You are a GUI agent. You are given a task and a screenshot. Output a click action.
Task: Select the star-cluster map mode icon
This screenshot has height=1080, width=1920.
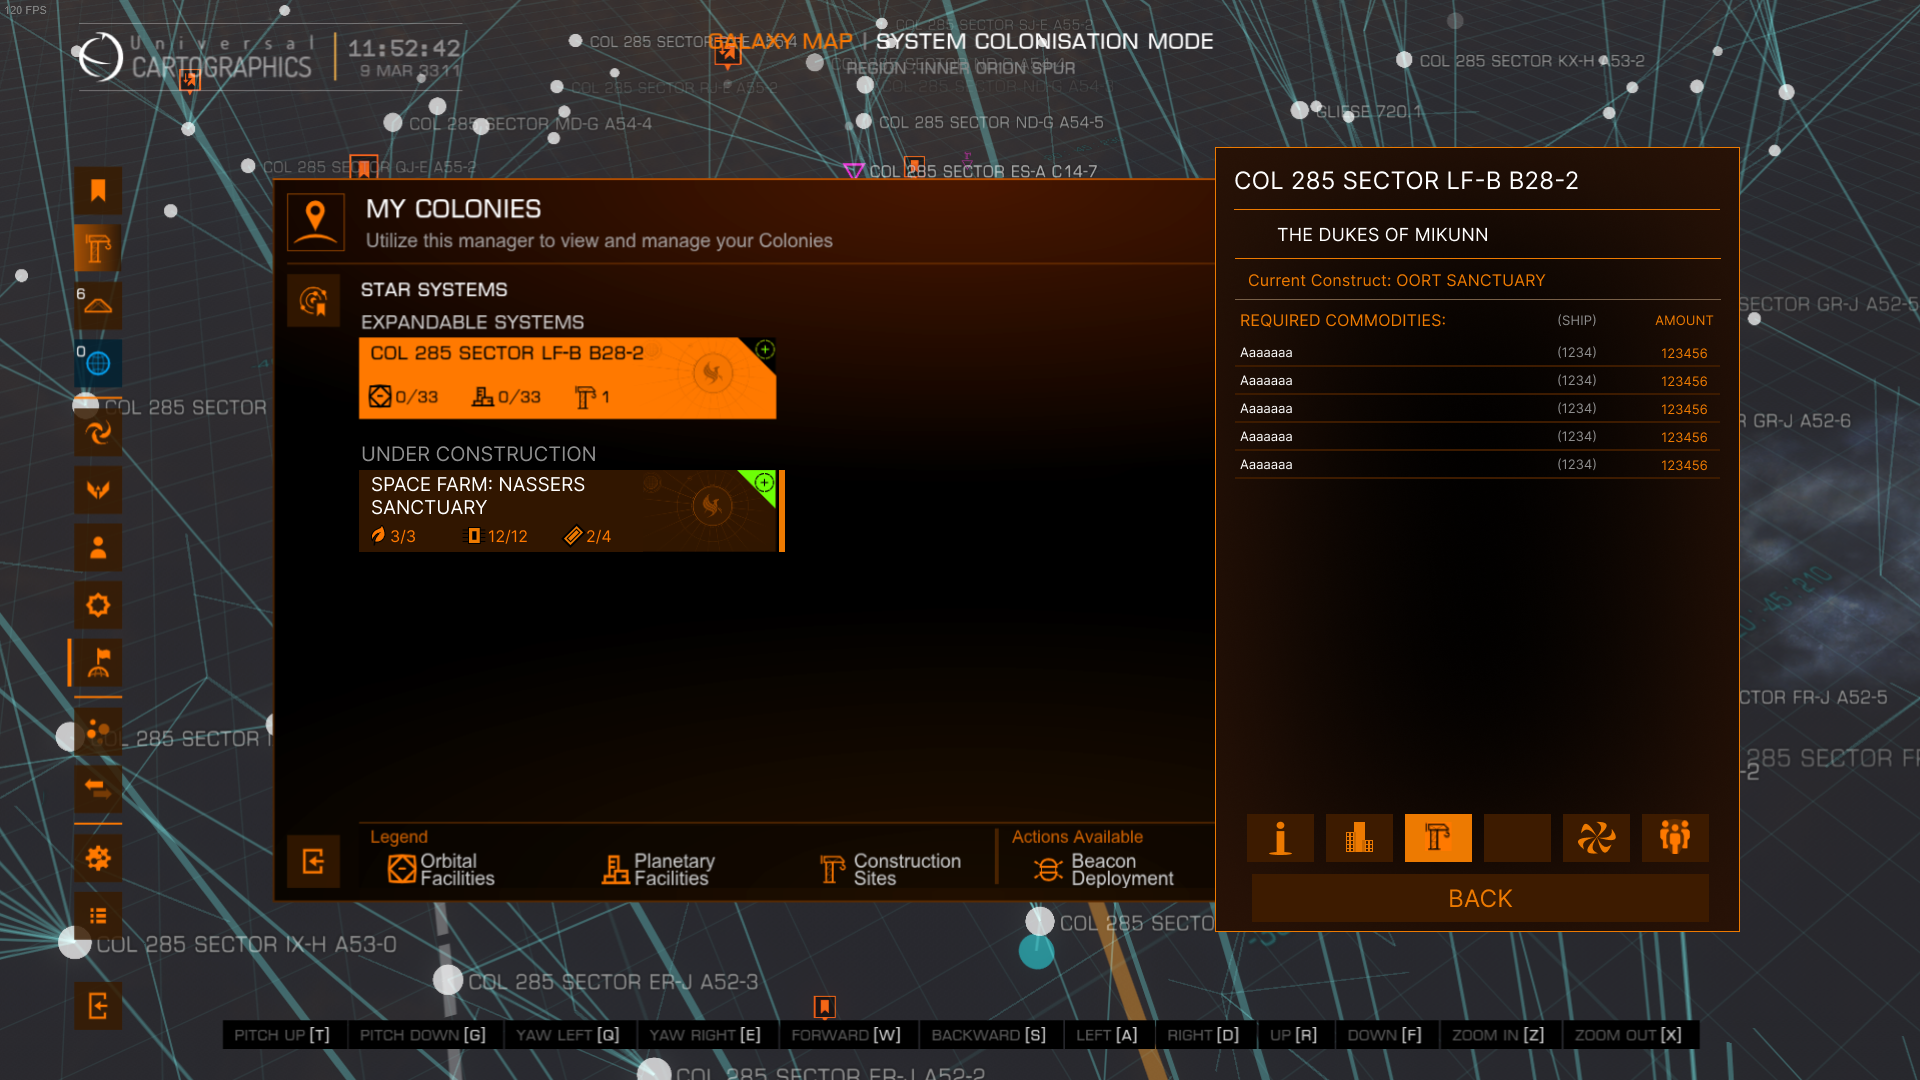(98, 732)
